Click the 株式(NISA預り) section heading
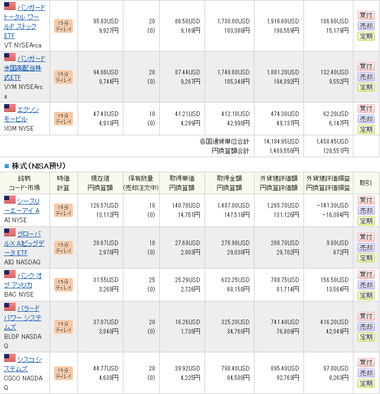 click(x=38, y=166)
